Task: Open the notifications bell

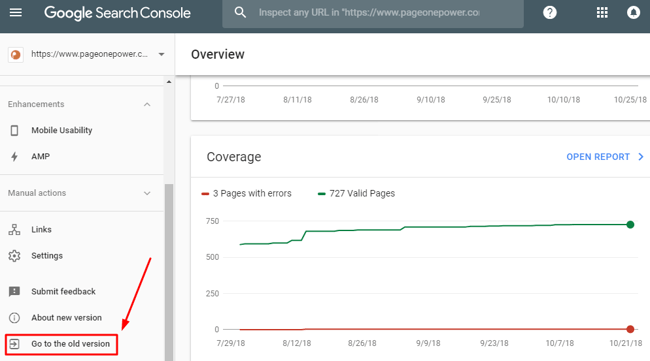Action: pyautogui.click(x=633, y=12)
